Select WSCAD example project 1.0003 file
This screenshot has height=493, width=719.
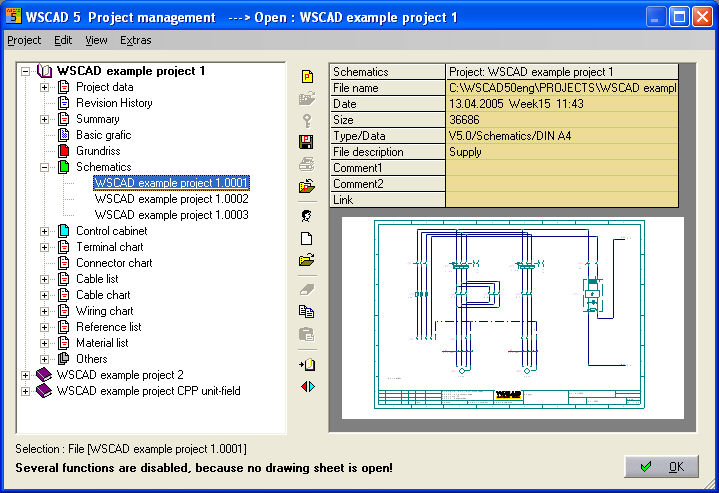coord(171,215)
